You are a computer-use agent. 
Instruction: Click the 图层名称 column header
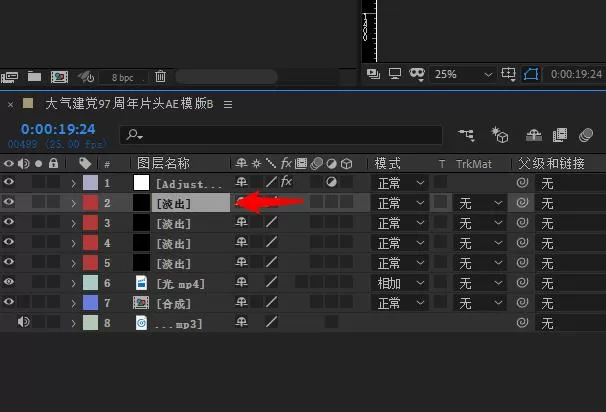click(x=163, y=163)
